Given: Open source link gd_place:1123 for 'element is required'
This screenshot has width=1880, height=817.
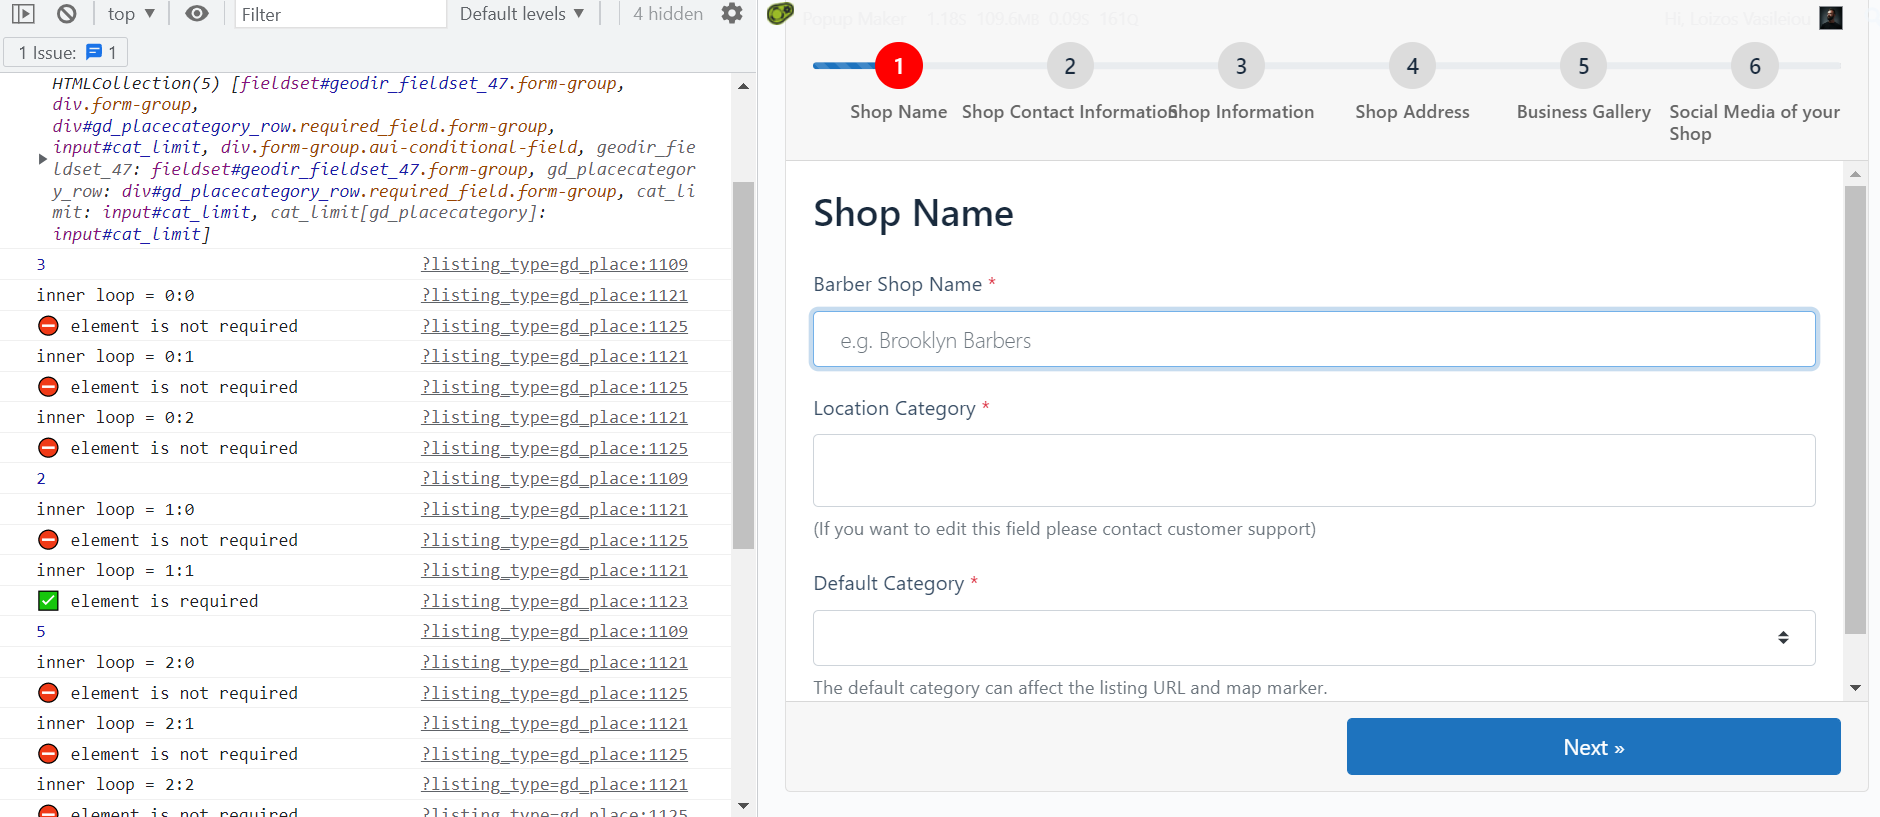Looking at the screenshot, I should (554, 601).
